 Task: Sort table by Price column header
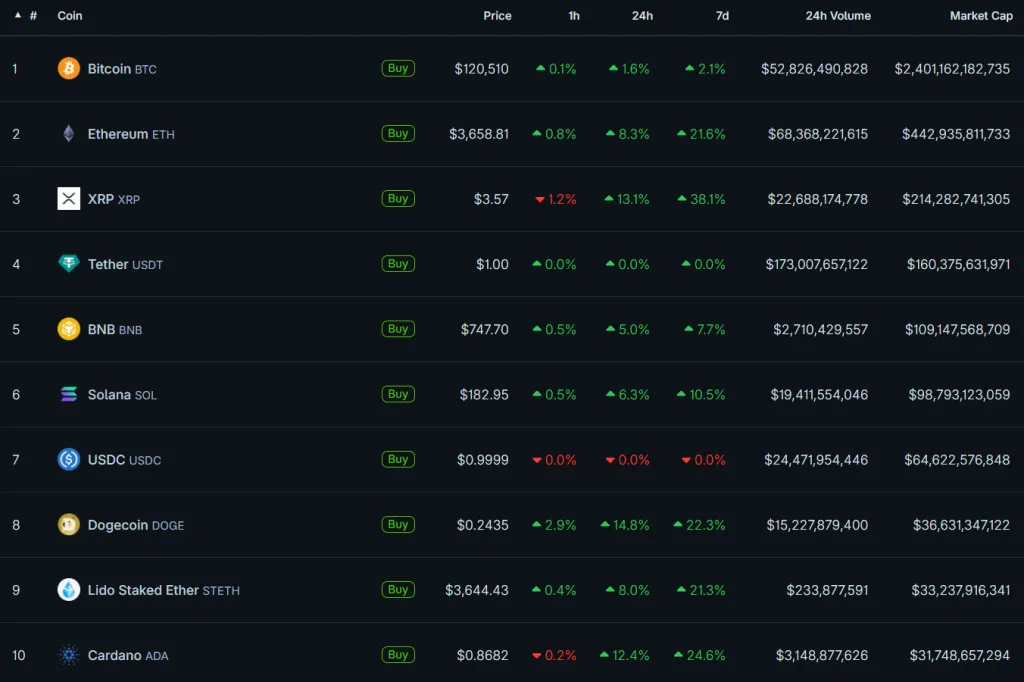[x=497, y=16]
